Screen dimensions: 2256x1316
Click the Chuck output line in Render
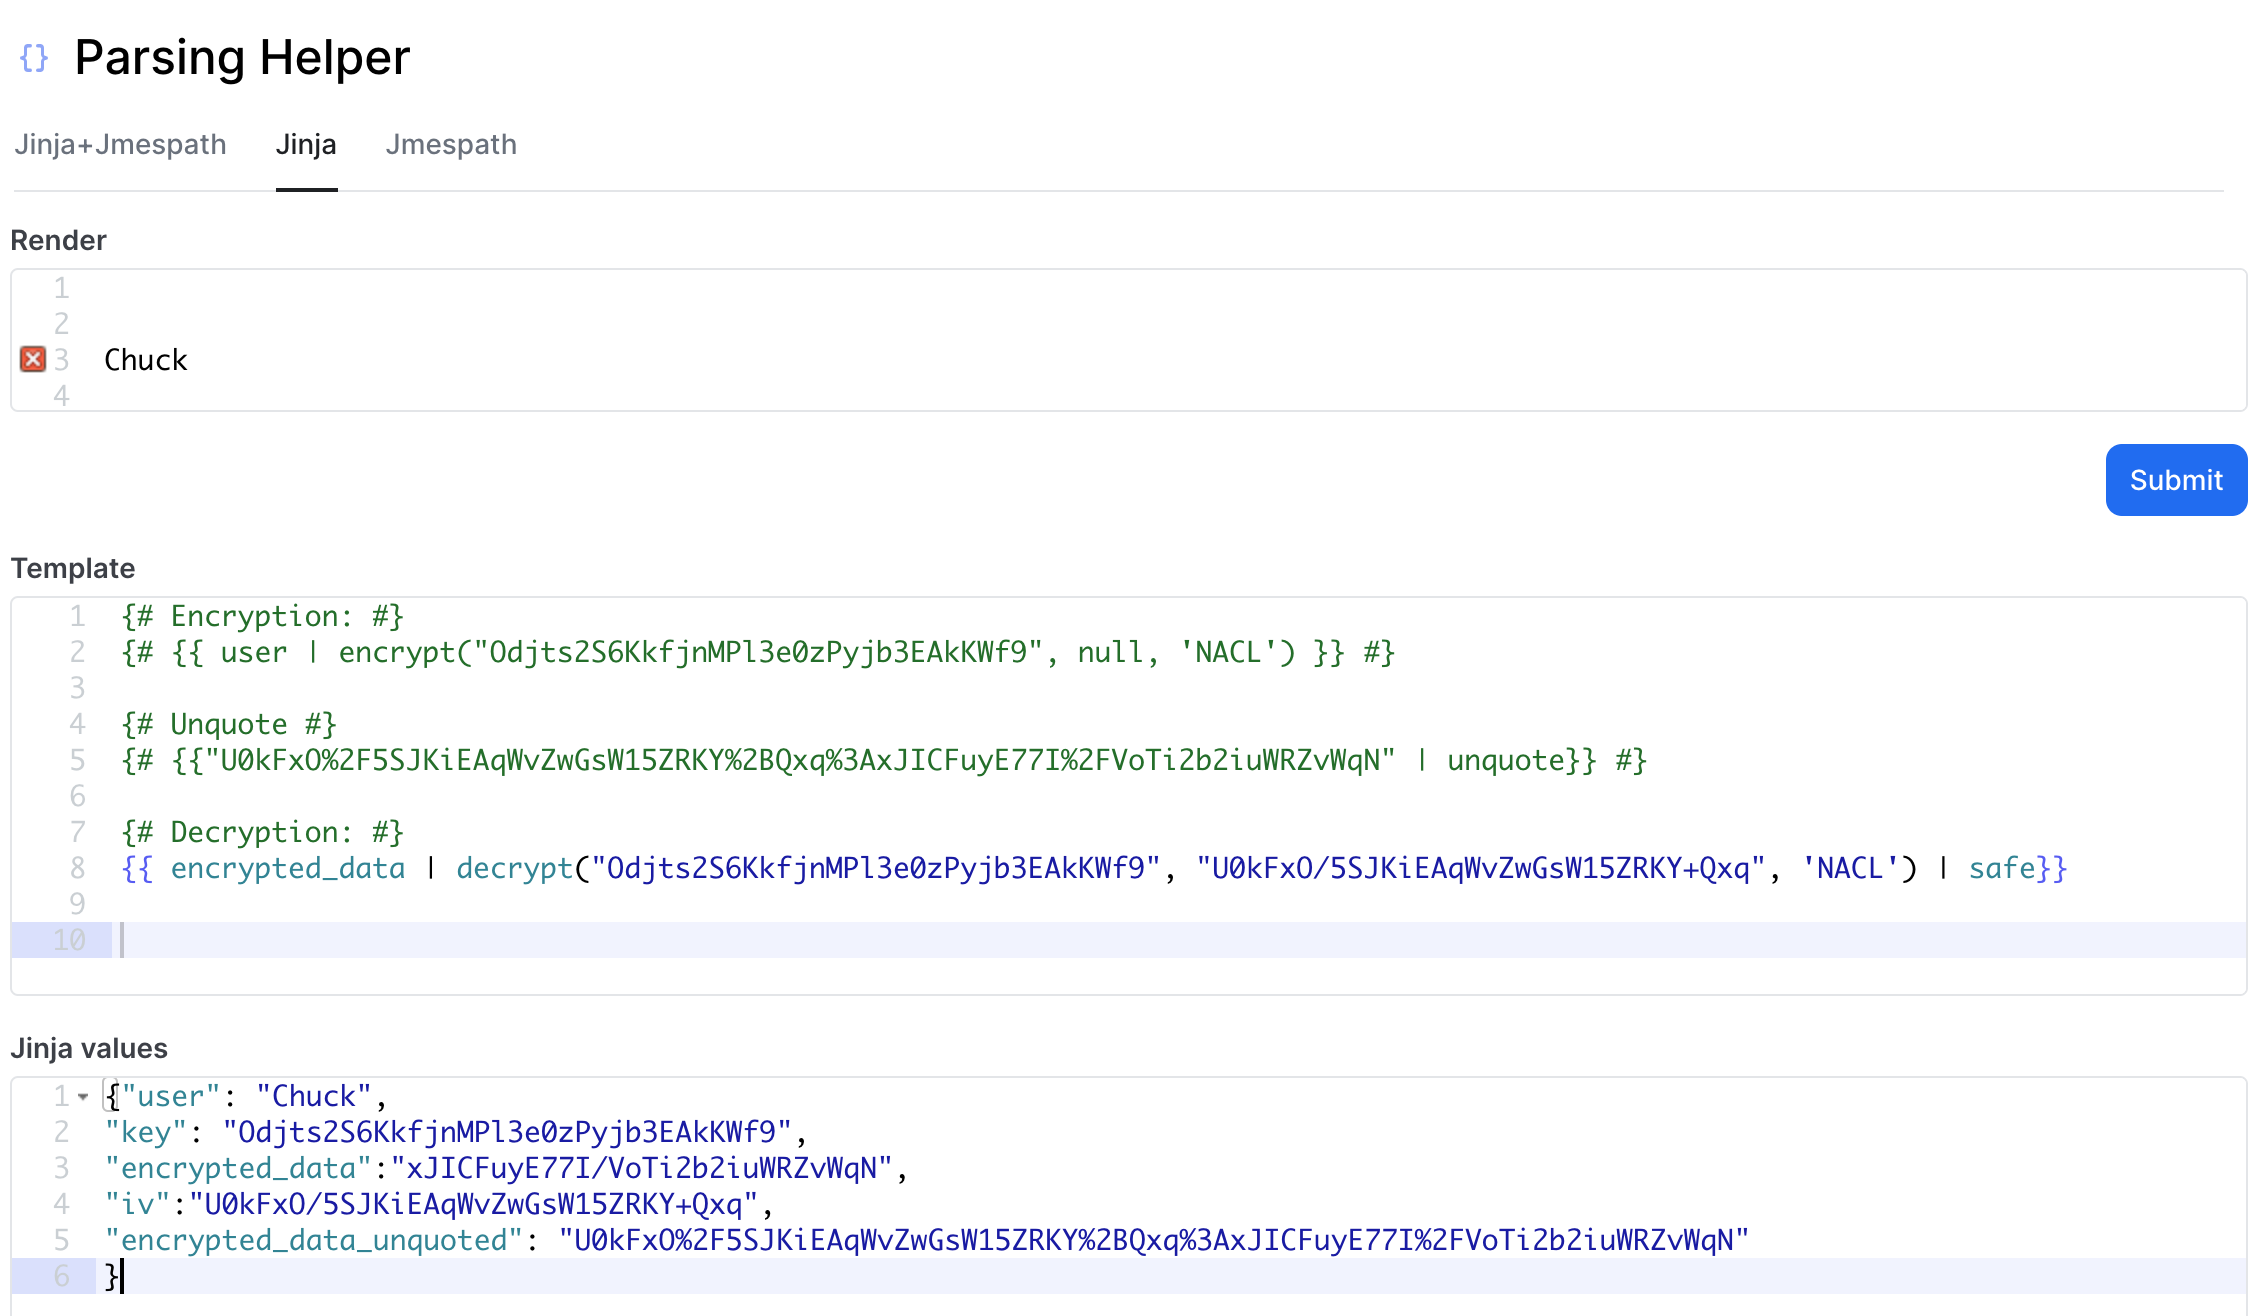[146, 360]
